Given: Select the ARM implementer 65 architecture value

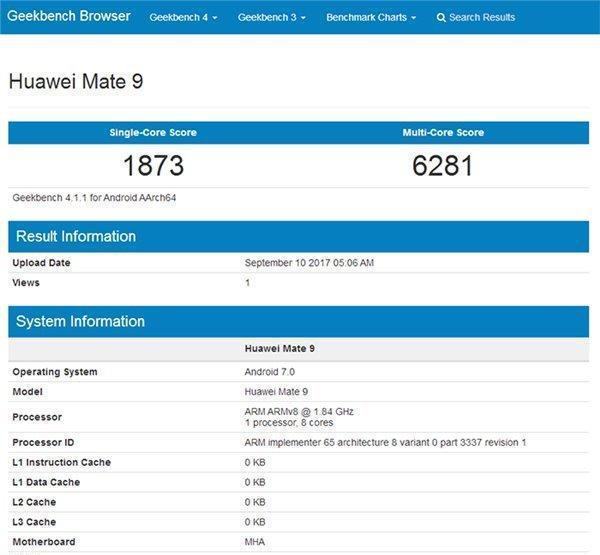Looking at the screenshot, I should coord(385,442).
